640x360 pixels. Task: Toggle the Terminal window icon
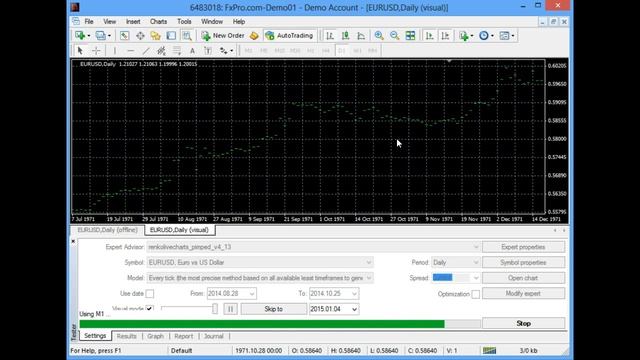tap(171, 36)
